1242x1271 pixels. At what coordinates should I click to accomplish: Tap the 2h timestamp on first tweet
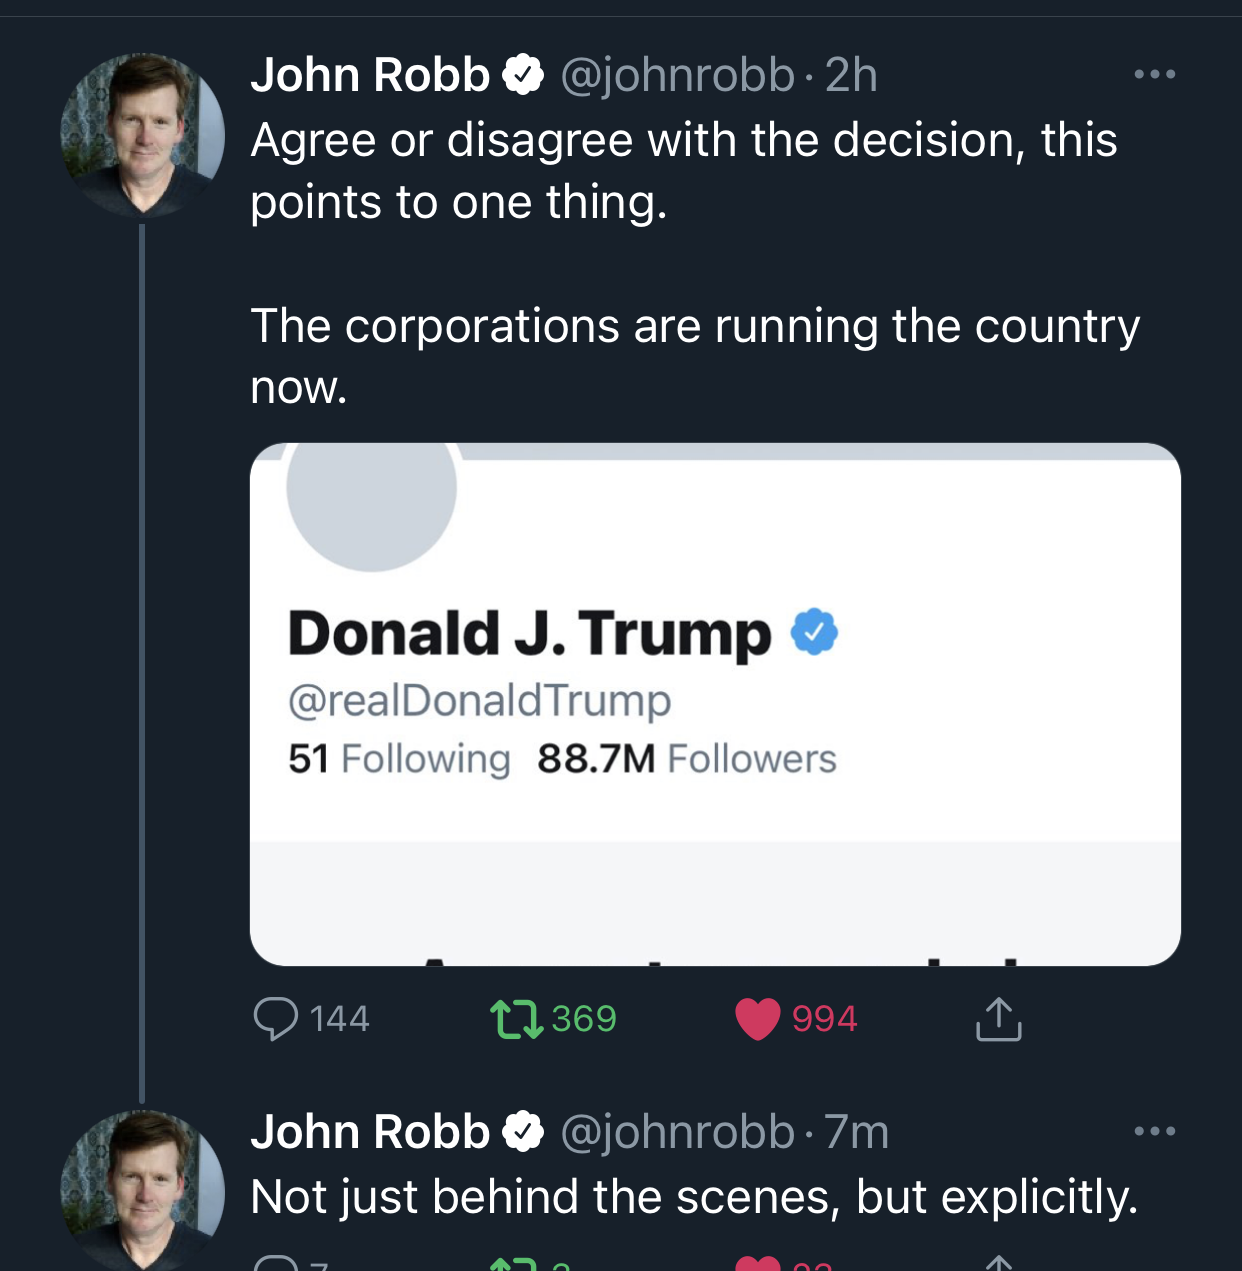click(851, 75)
